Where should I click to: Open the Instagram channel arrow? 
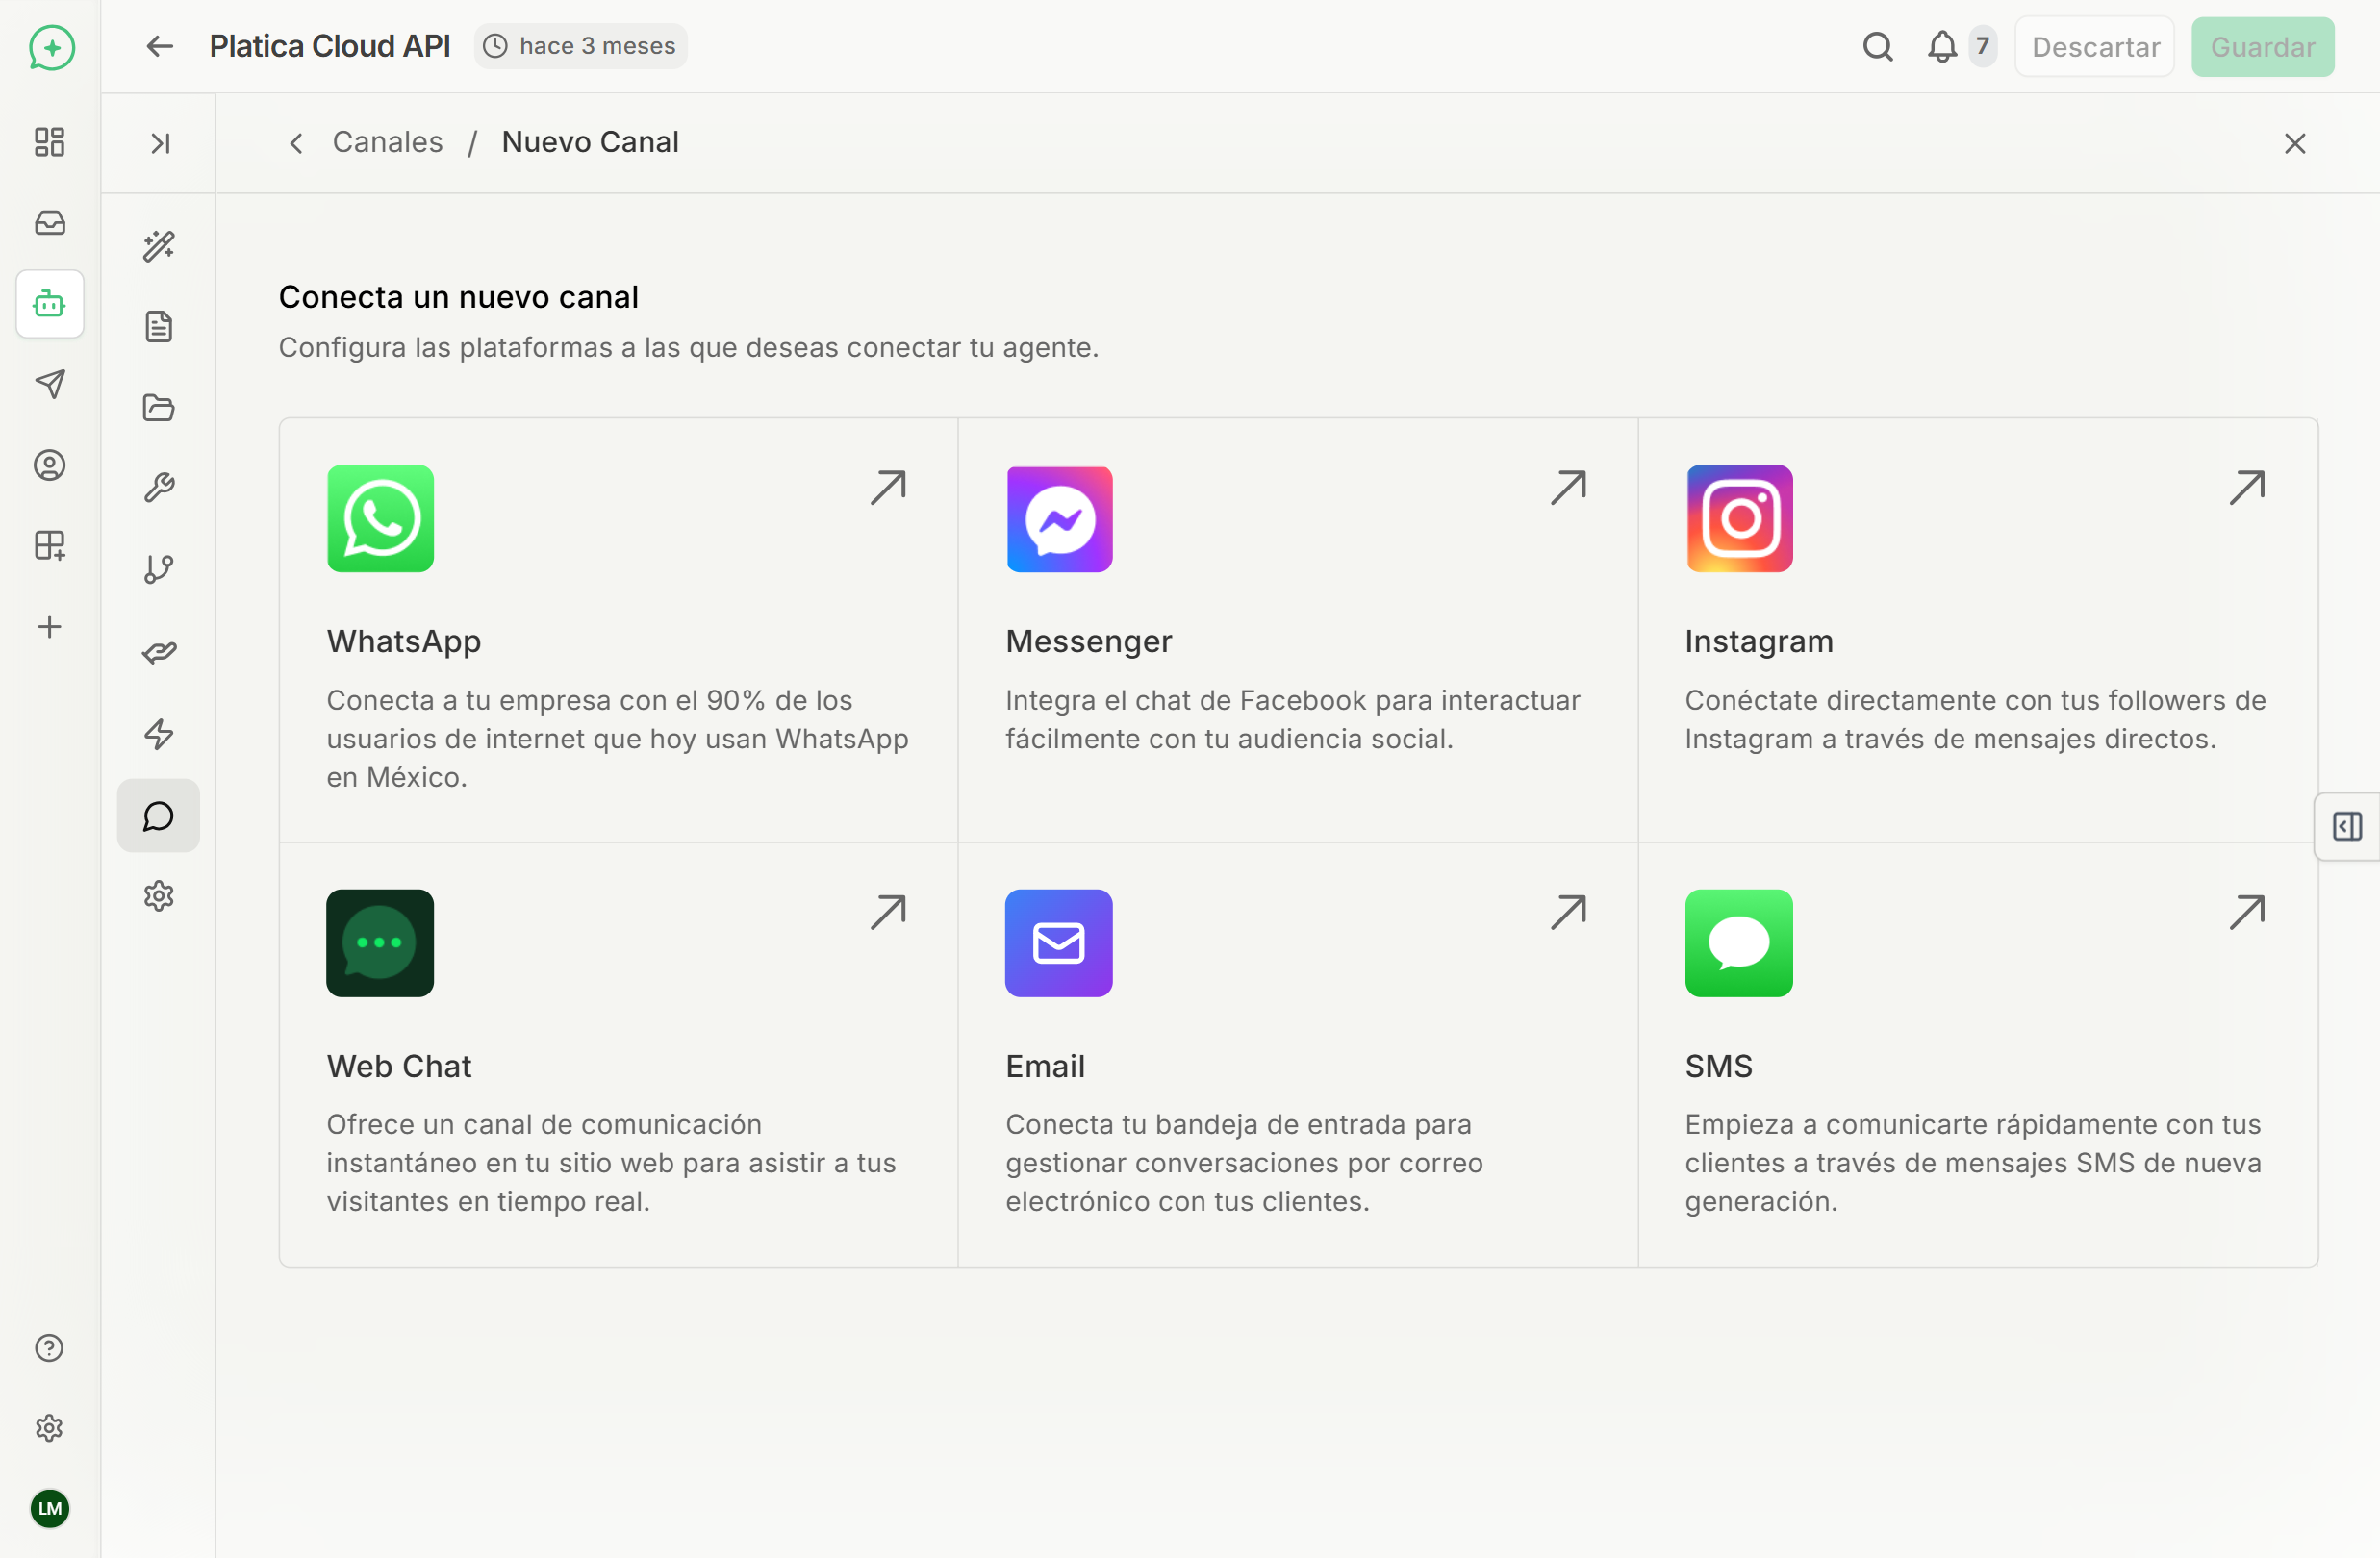(x=2246, y=488)
